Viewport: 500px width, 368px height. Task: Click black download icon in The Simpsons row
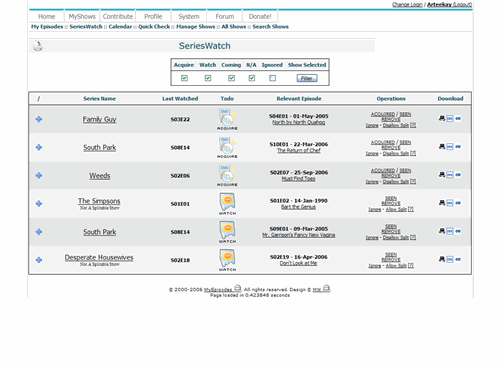[x=442, y=203]
